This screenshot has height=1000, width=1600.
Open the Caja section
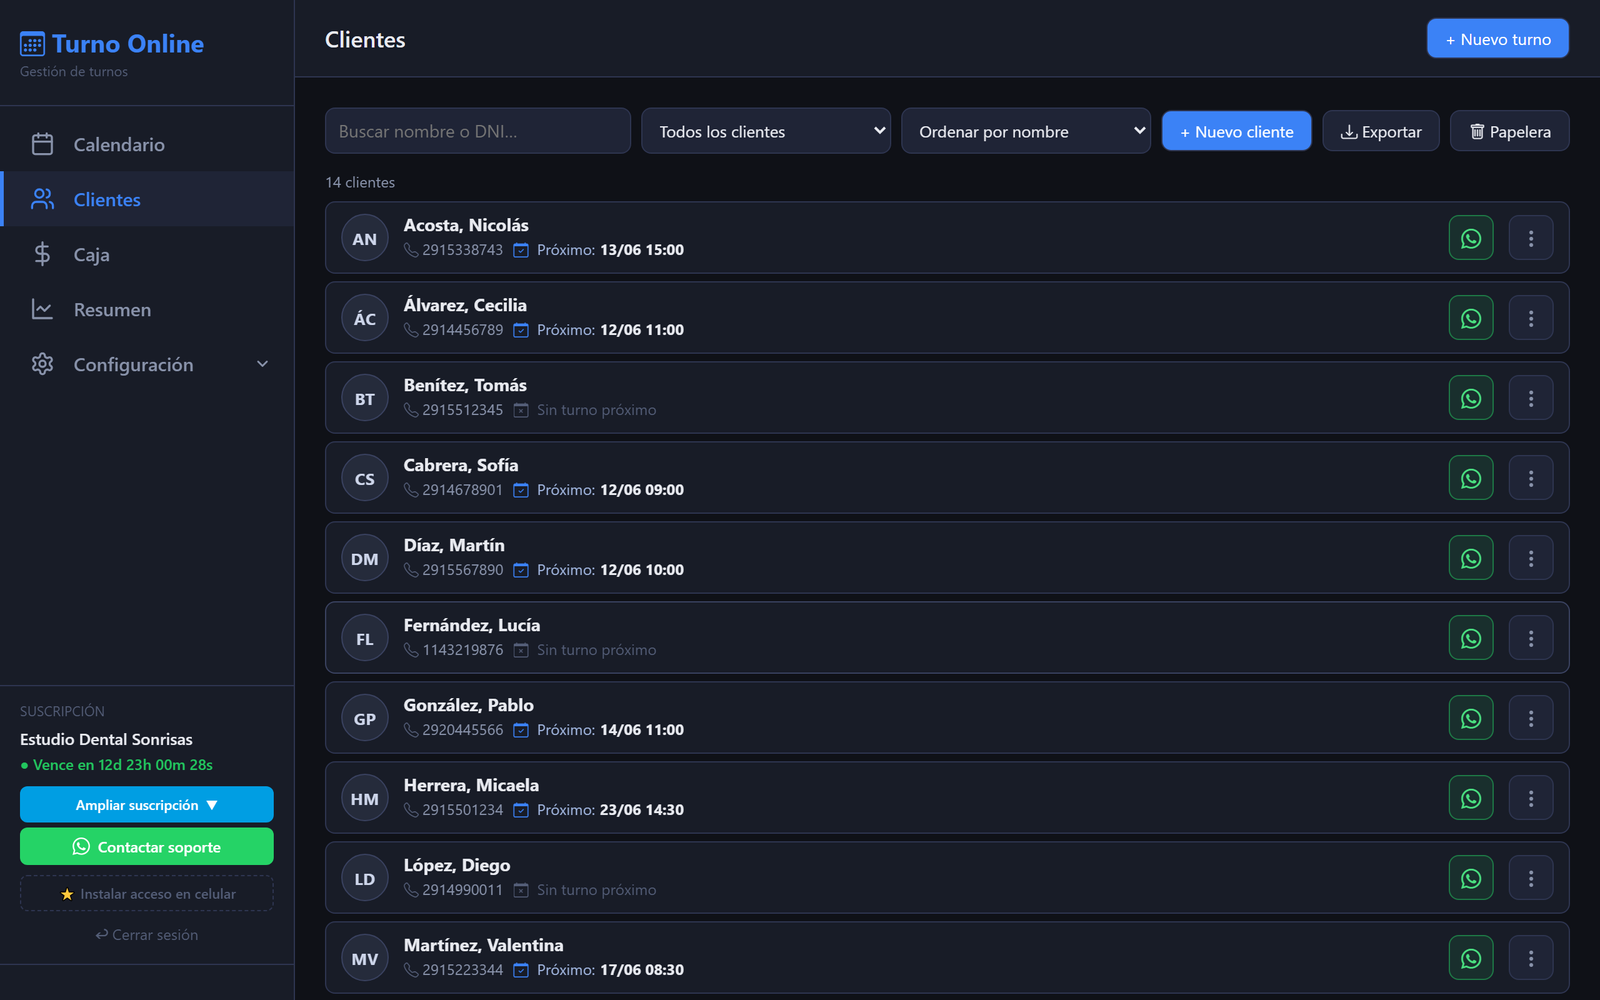pyautogui.click(x=148, y=254)
